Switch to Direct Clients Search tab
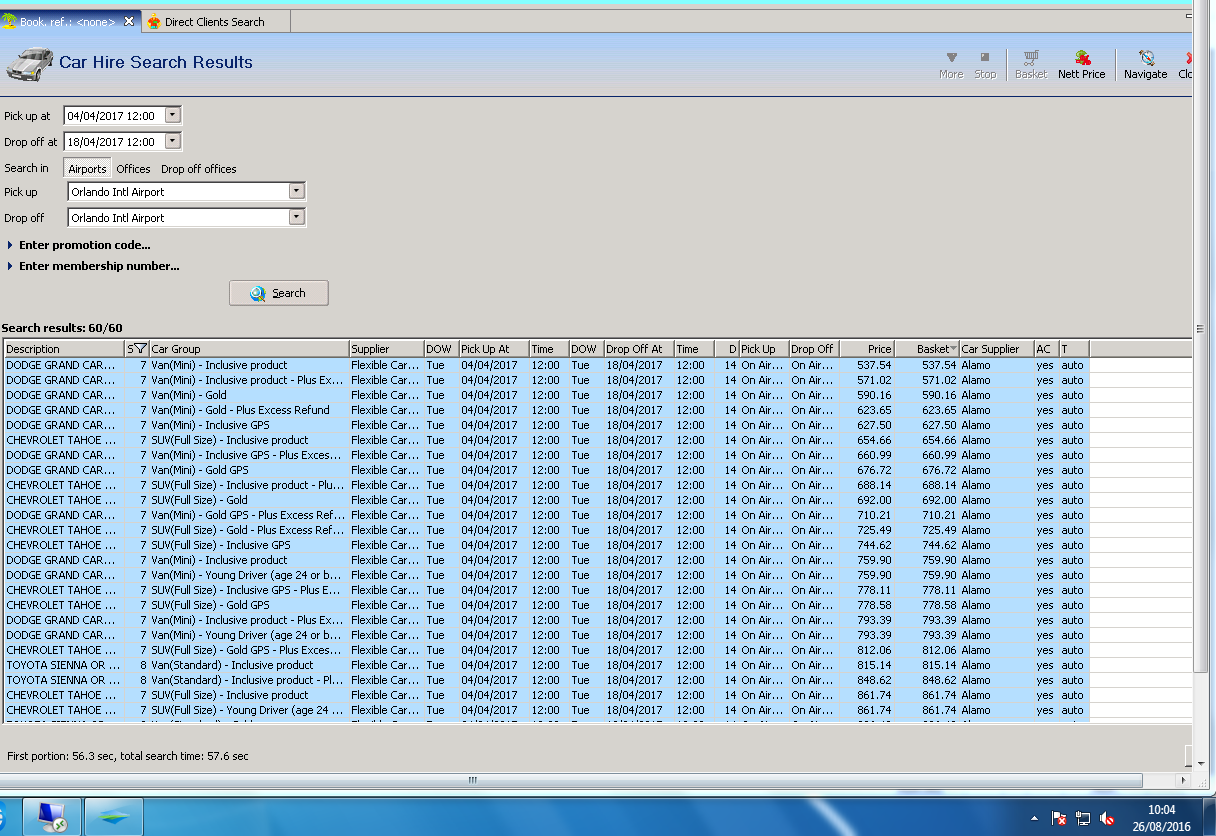 tap(214, 22)
